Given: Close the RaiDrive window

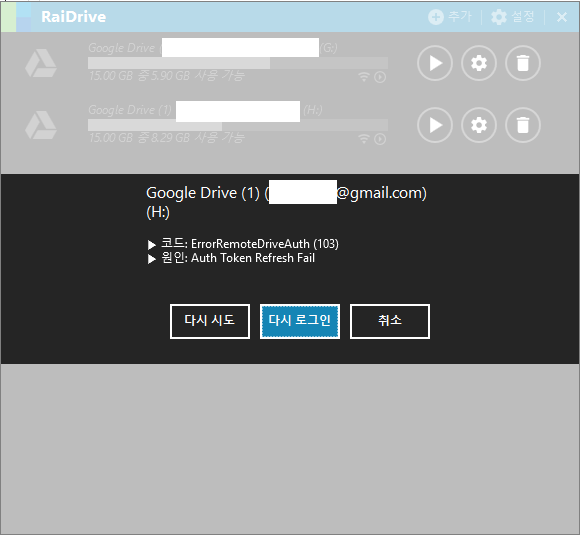Looking at the screenshot, I should (562, 17).
